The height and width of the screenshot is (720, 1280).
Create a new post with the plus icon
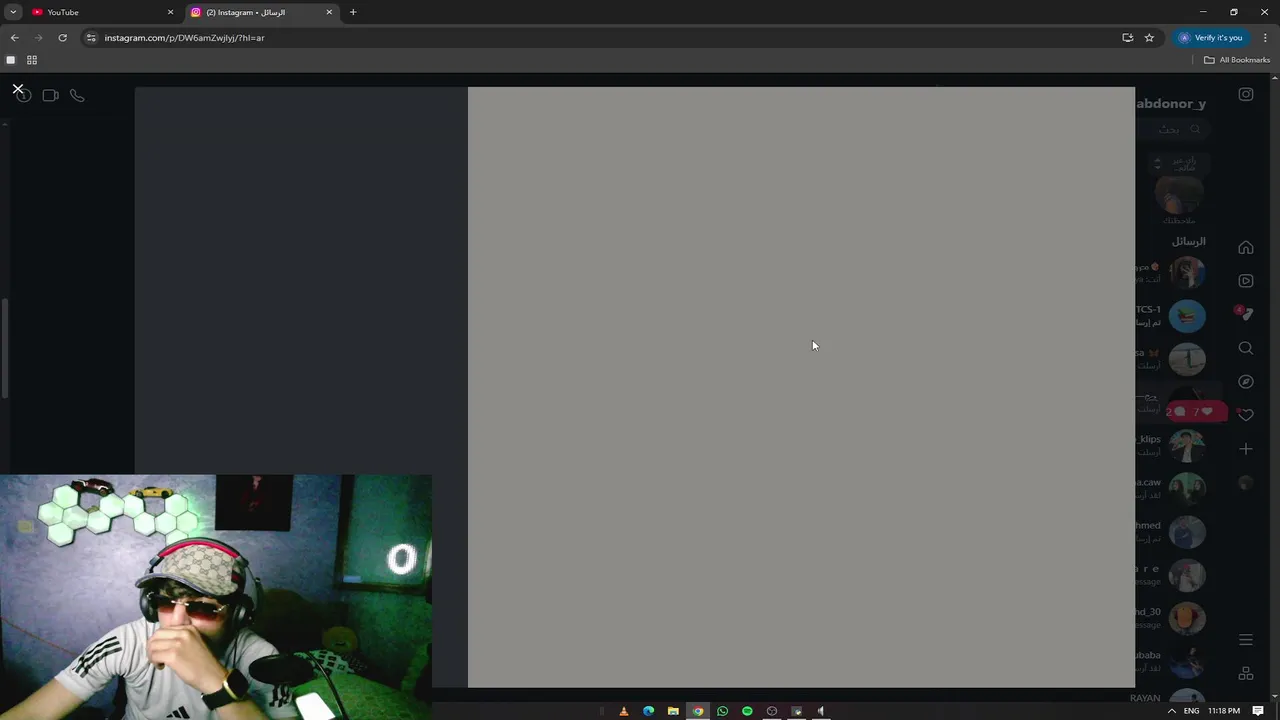tap(1246, 449)
